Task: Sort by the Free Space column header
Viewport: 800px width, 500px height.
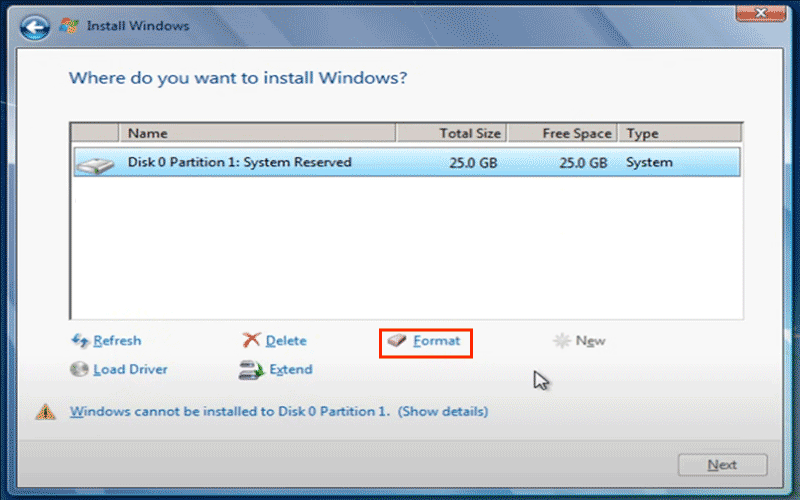Action: 563,133
